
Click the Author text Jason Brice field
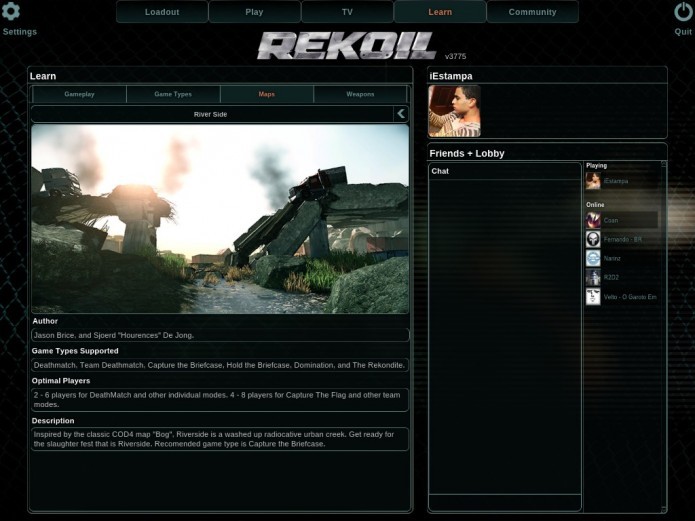coord(220,335)
